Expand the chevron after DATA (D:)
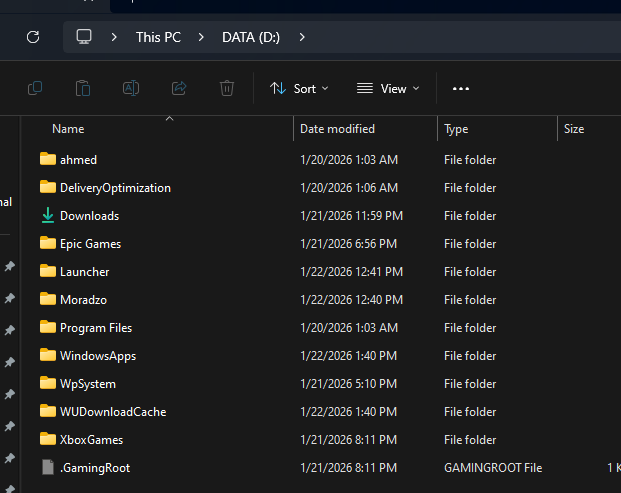 (x=302, y=37)
